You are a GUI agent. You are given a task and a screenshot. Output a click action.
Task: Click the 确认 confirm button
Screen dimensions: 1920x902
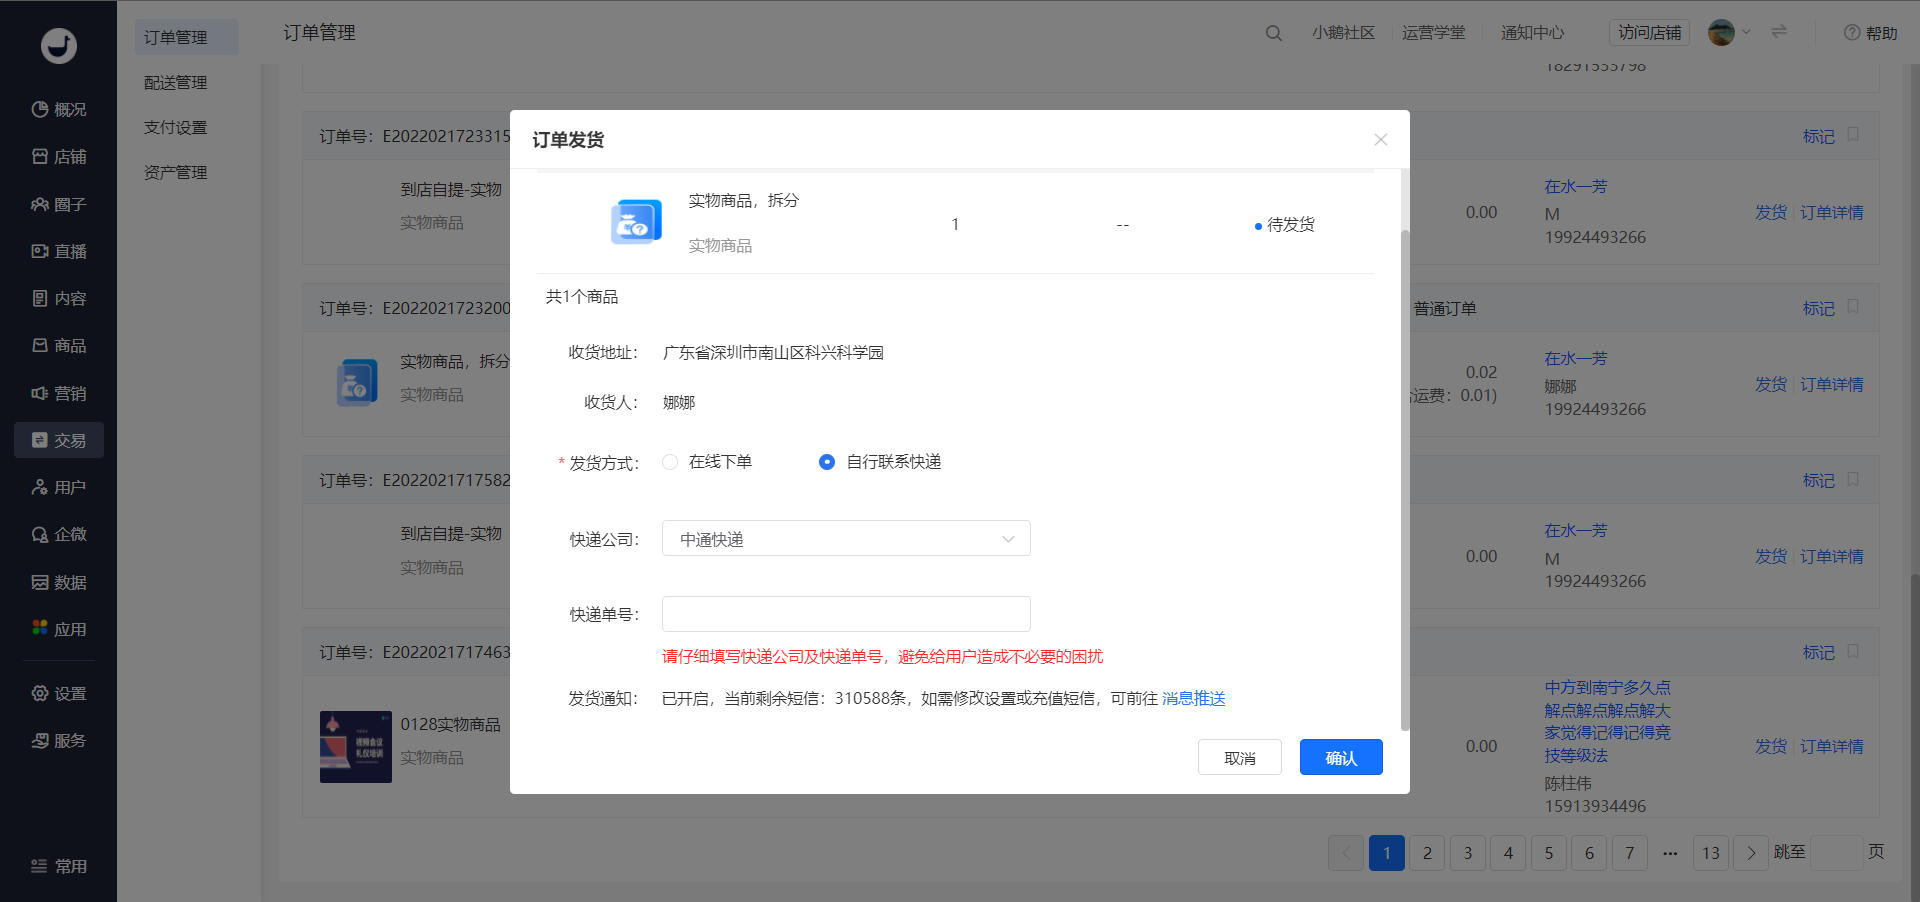click(1341, 757)
